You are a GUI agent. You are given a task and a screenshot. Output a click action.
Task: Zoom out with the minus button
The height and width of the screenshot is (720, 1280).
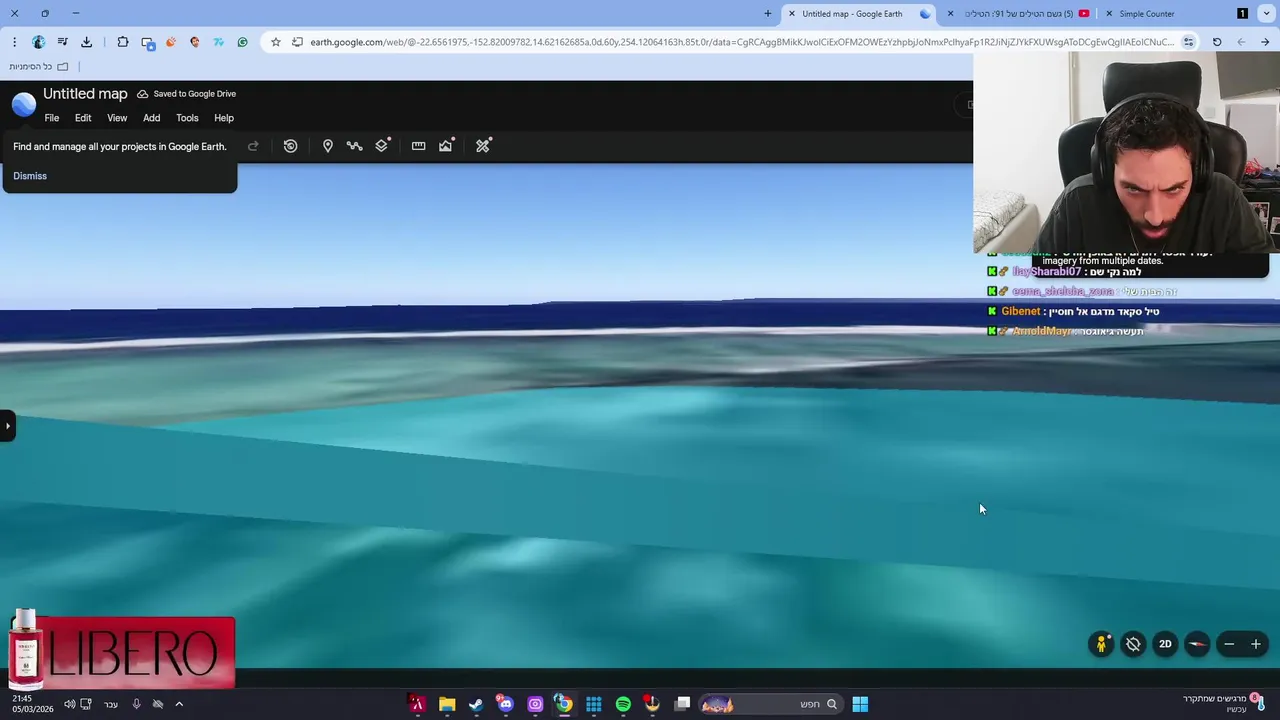point(1229,644)
